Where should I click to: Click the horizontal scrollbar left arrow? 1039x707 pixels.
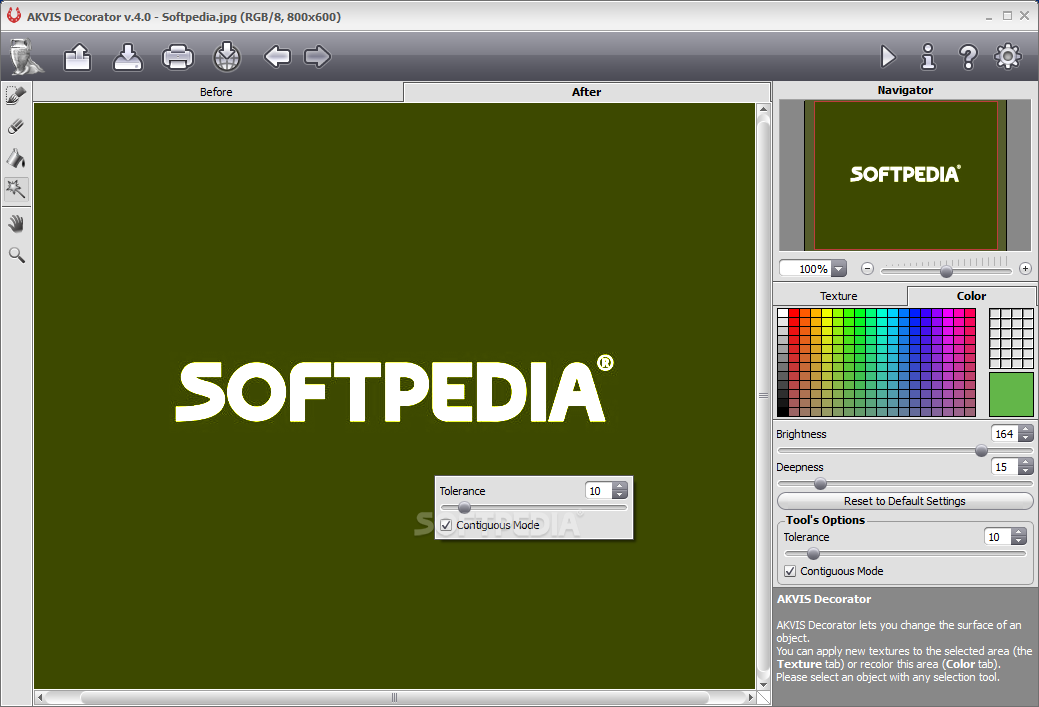[x=40, y=697]
